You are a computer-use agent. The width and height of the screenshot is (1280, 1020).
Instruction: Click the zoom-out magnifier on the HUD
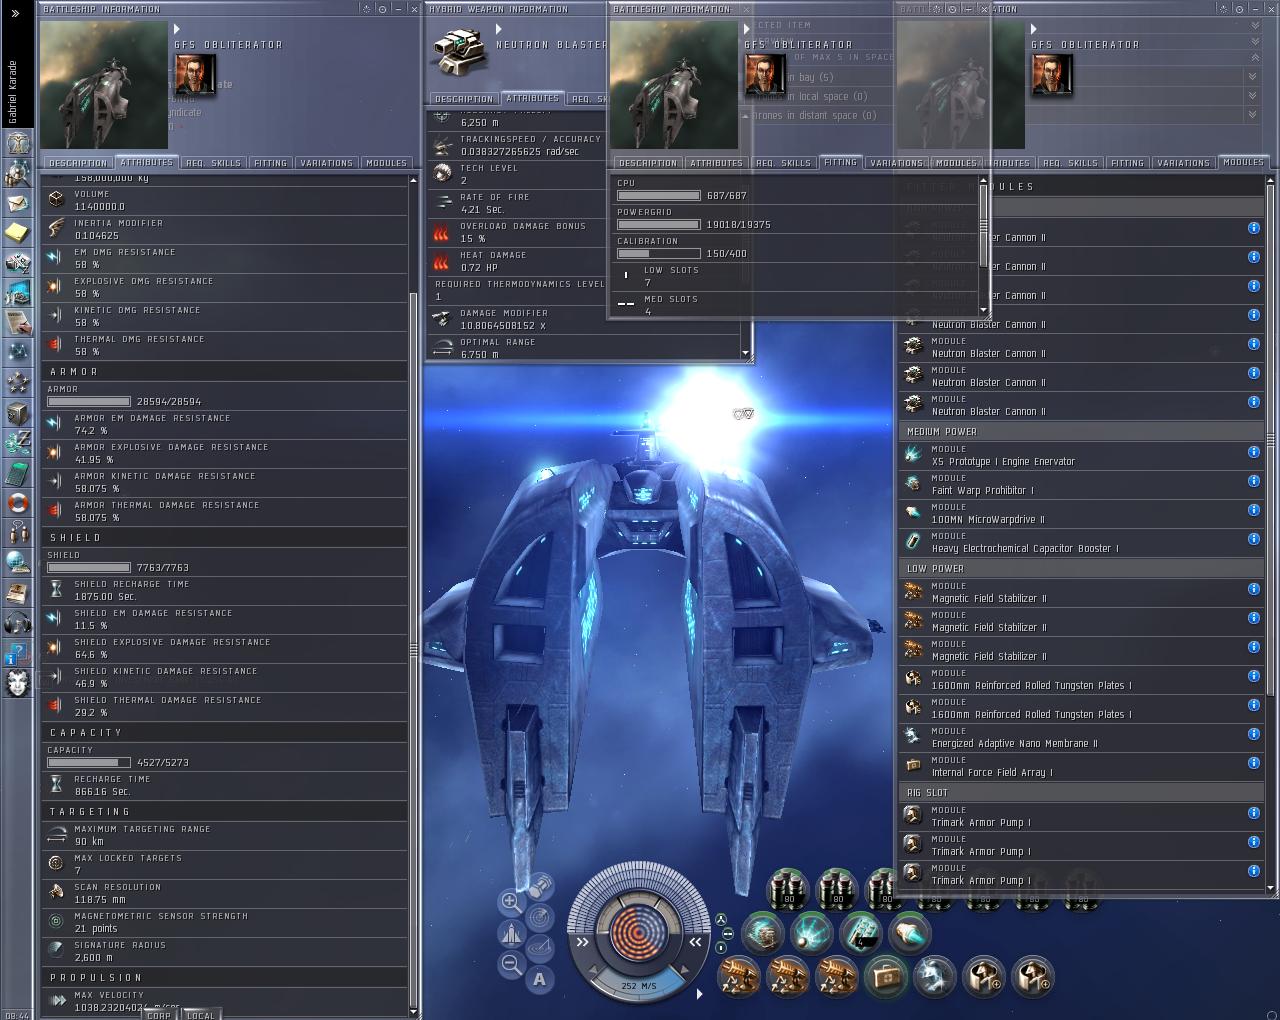point(510,964)
